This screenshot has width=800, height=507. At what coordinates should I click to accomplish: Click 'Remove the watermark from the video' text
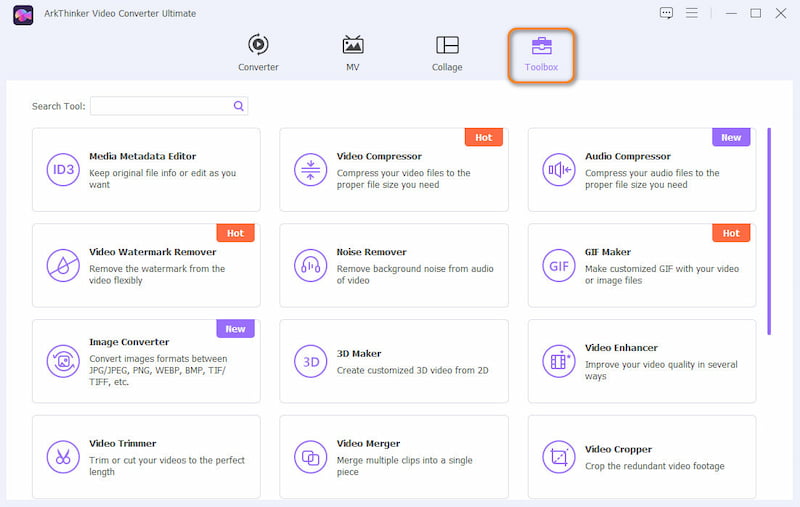157,274
